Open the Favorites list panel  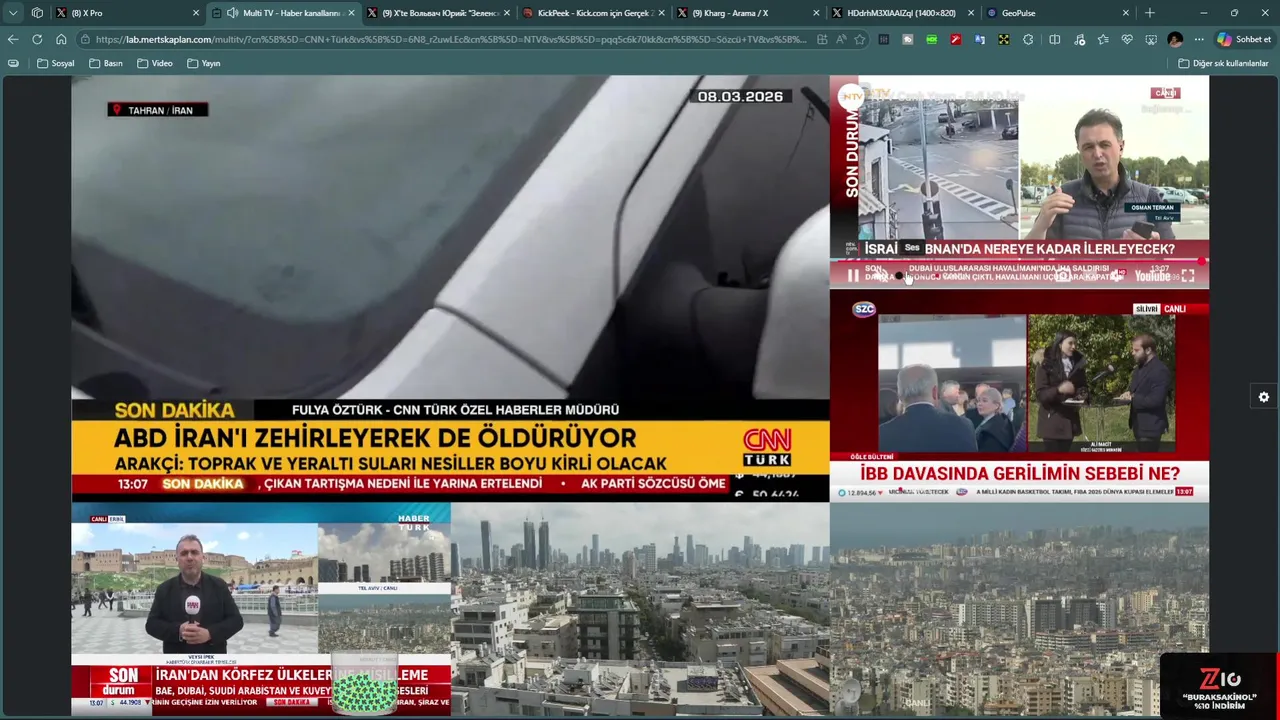point(1103,39)
